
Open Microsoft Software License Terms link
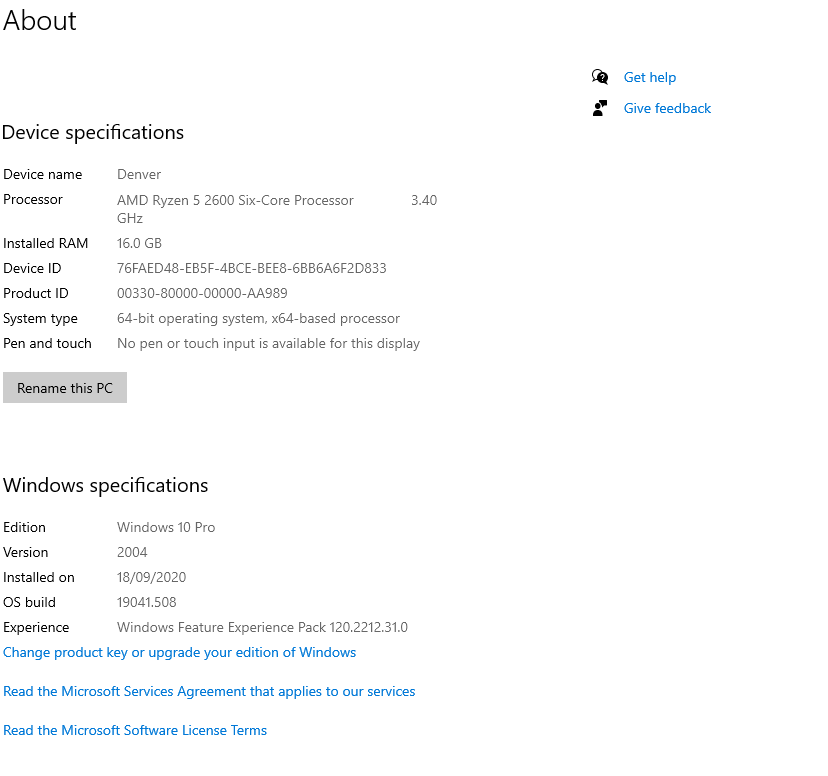[x=135, y=731]
